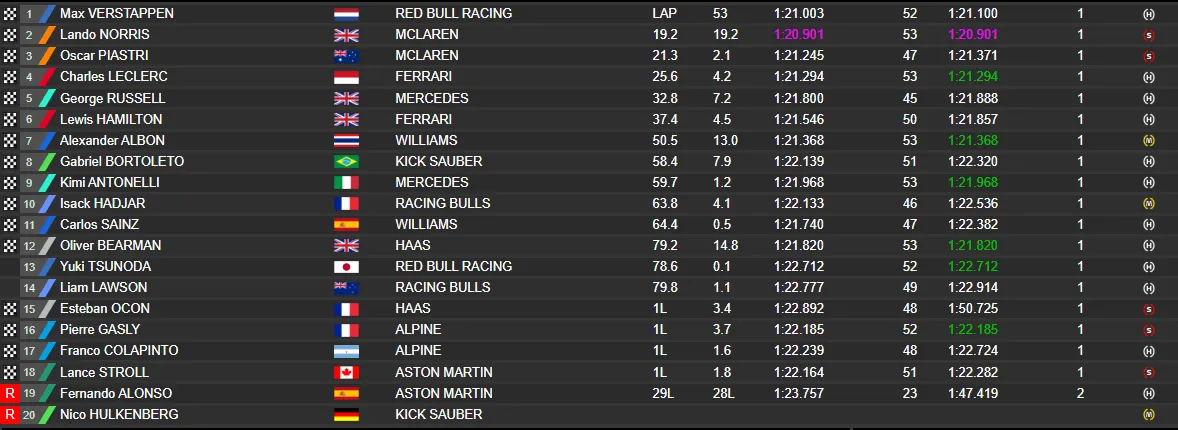
Task: Click the purple fastest lap 1:20.901 in best column
Action: [x=799, y=35]
